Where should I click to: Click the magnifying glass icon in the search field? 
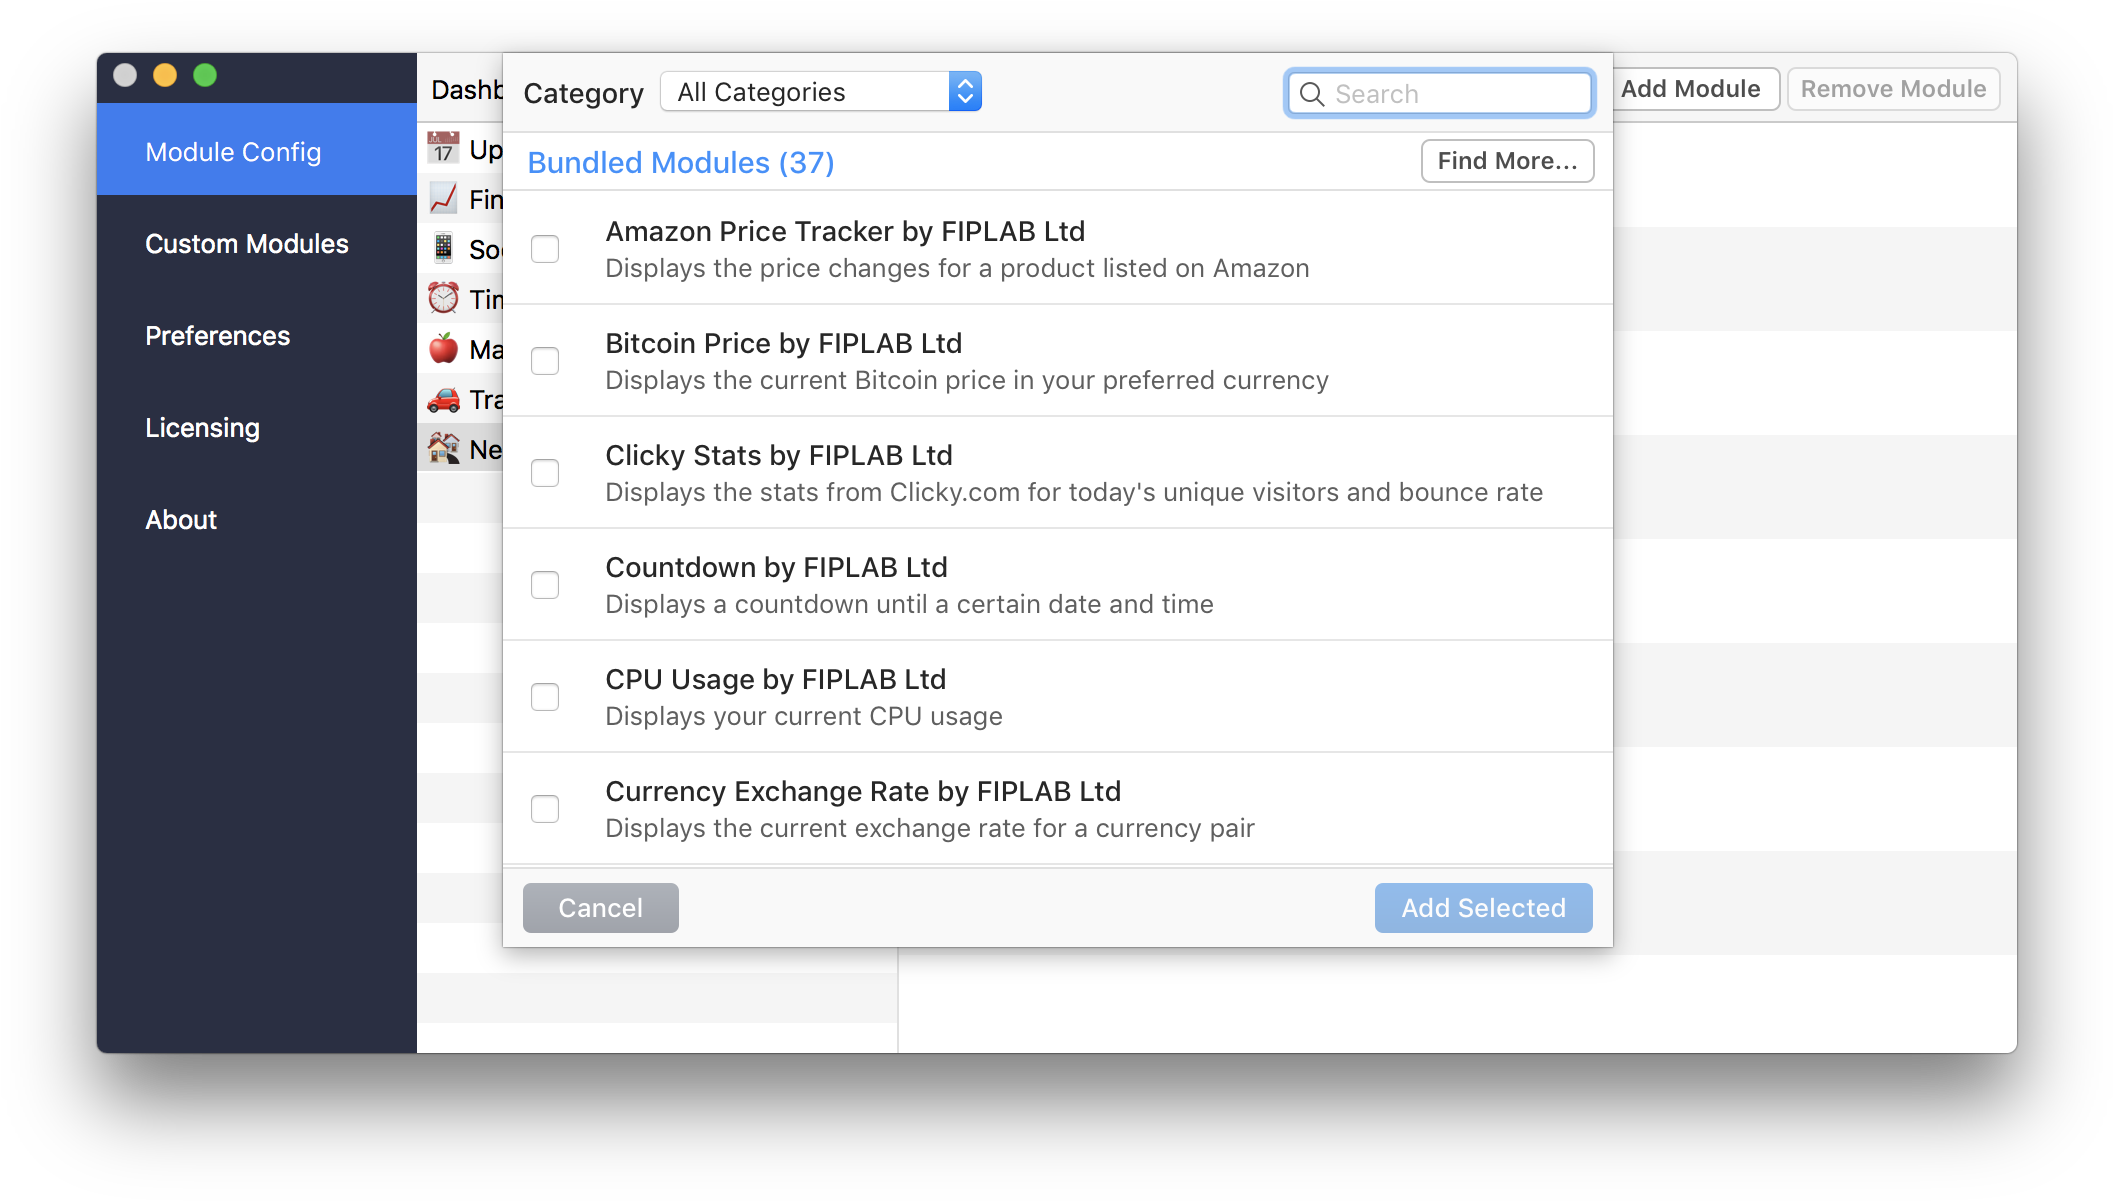pos(1312,94)
